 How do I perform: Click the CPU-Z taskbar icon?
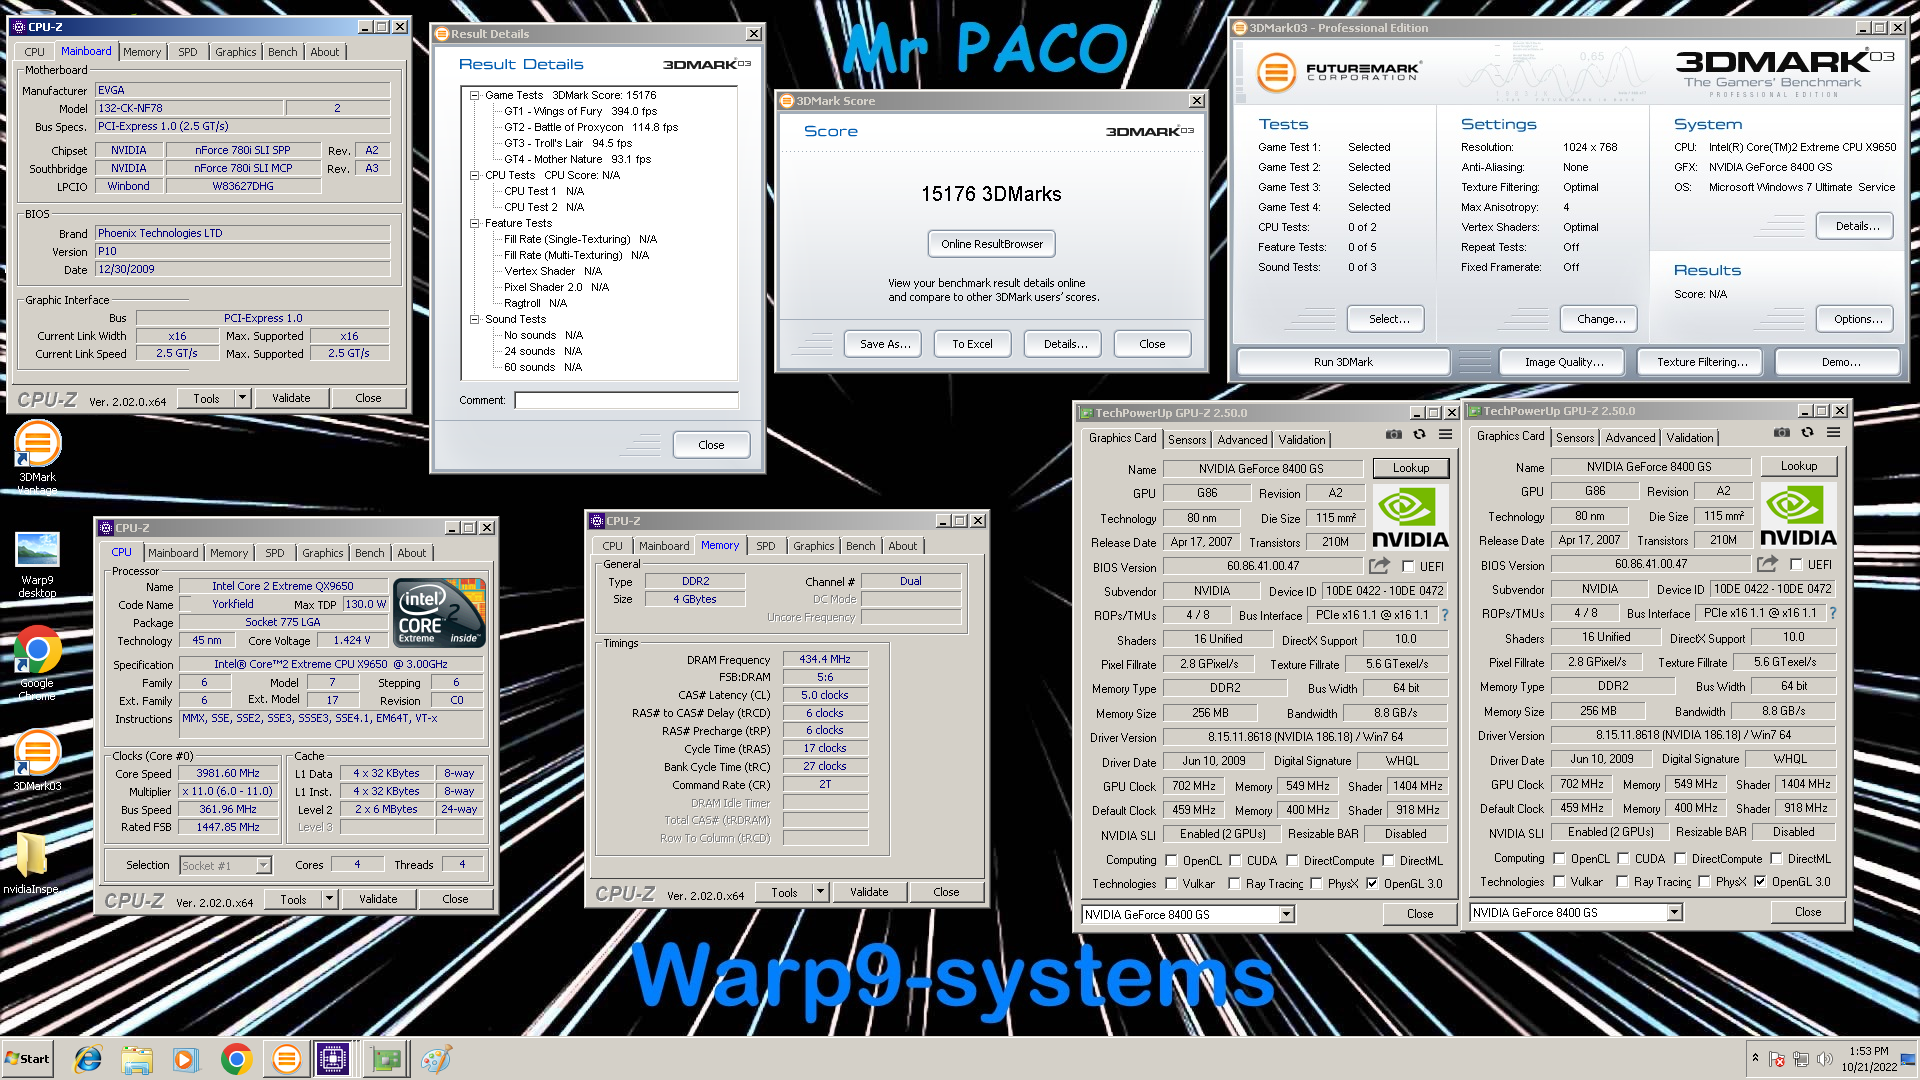point(333,1059)
